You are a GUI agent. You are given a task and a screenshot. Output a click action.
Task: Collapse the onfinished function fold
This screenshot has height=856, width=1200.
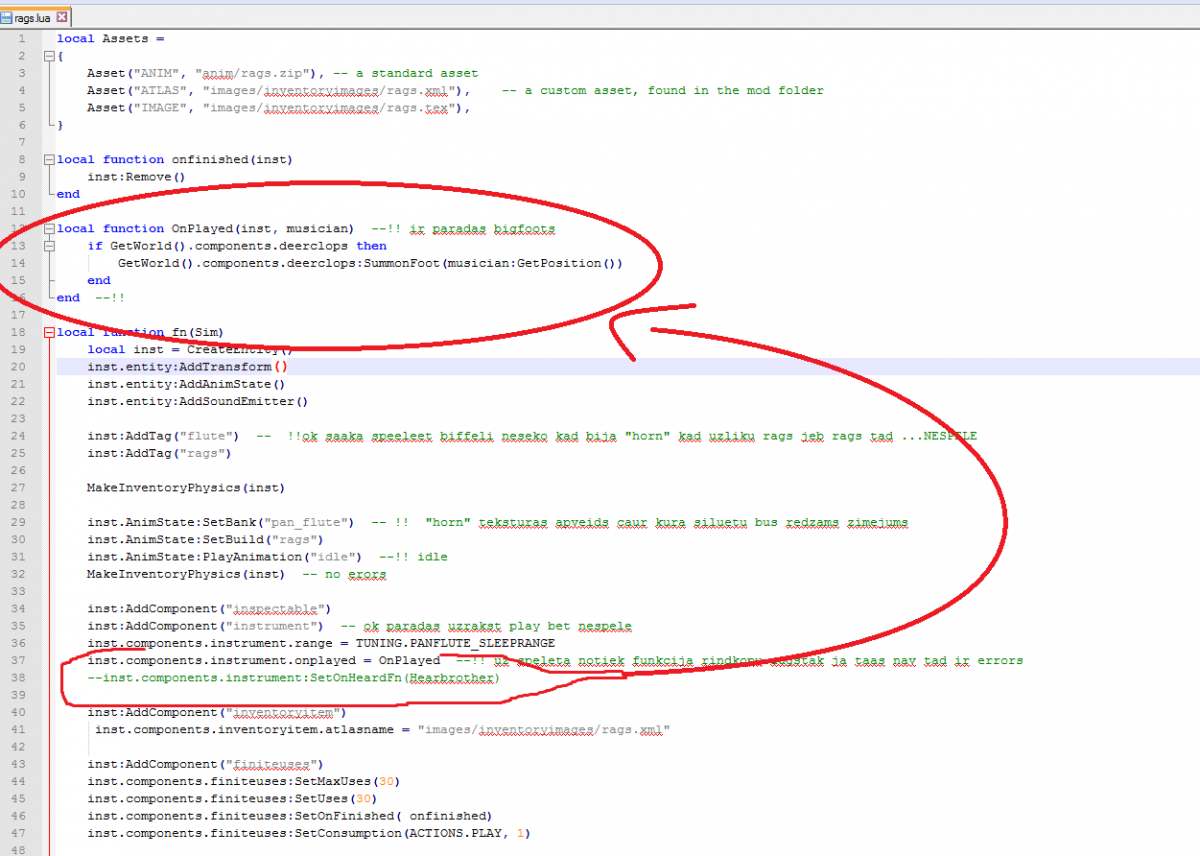[48, 160]
